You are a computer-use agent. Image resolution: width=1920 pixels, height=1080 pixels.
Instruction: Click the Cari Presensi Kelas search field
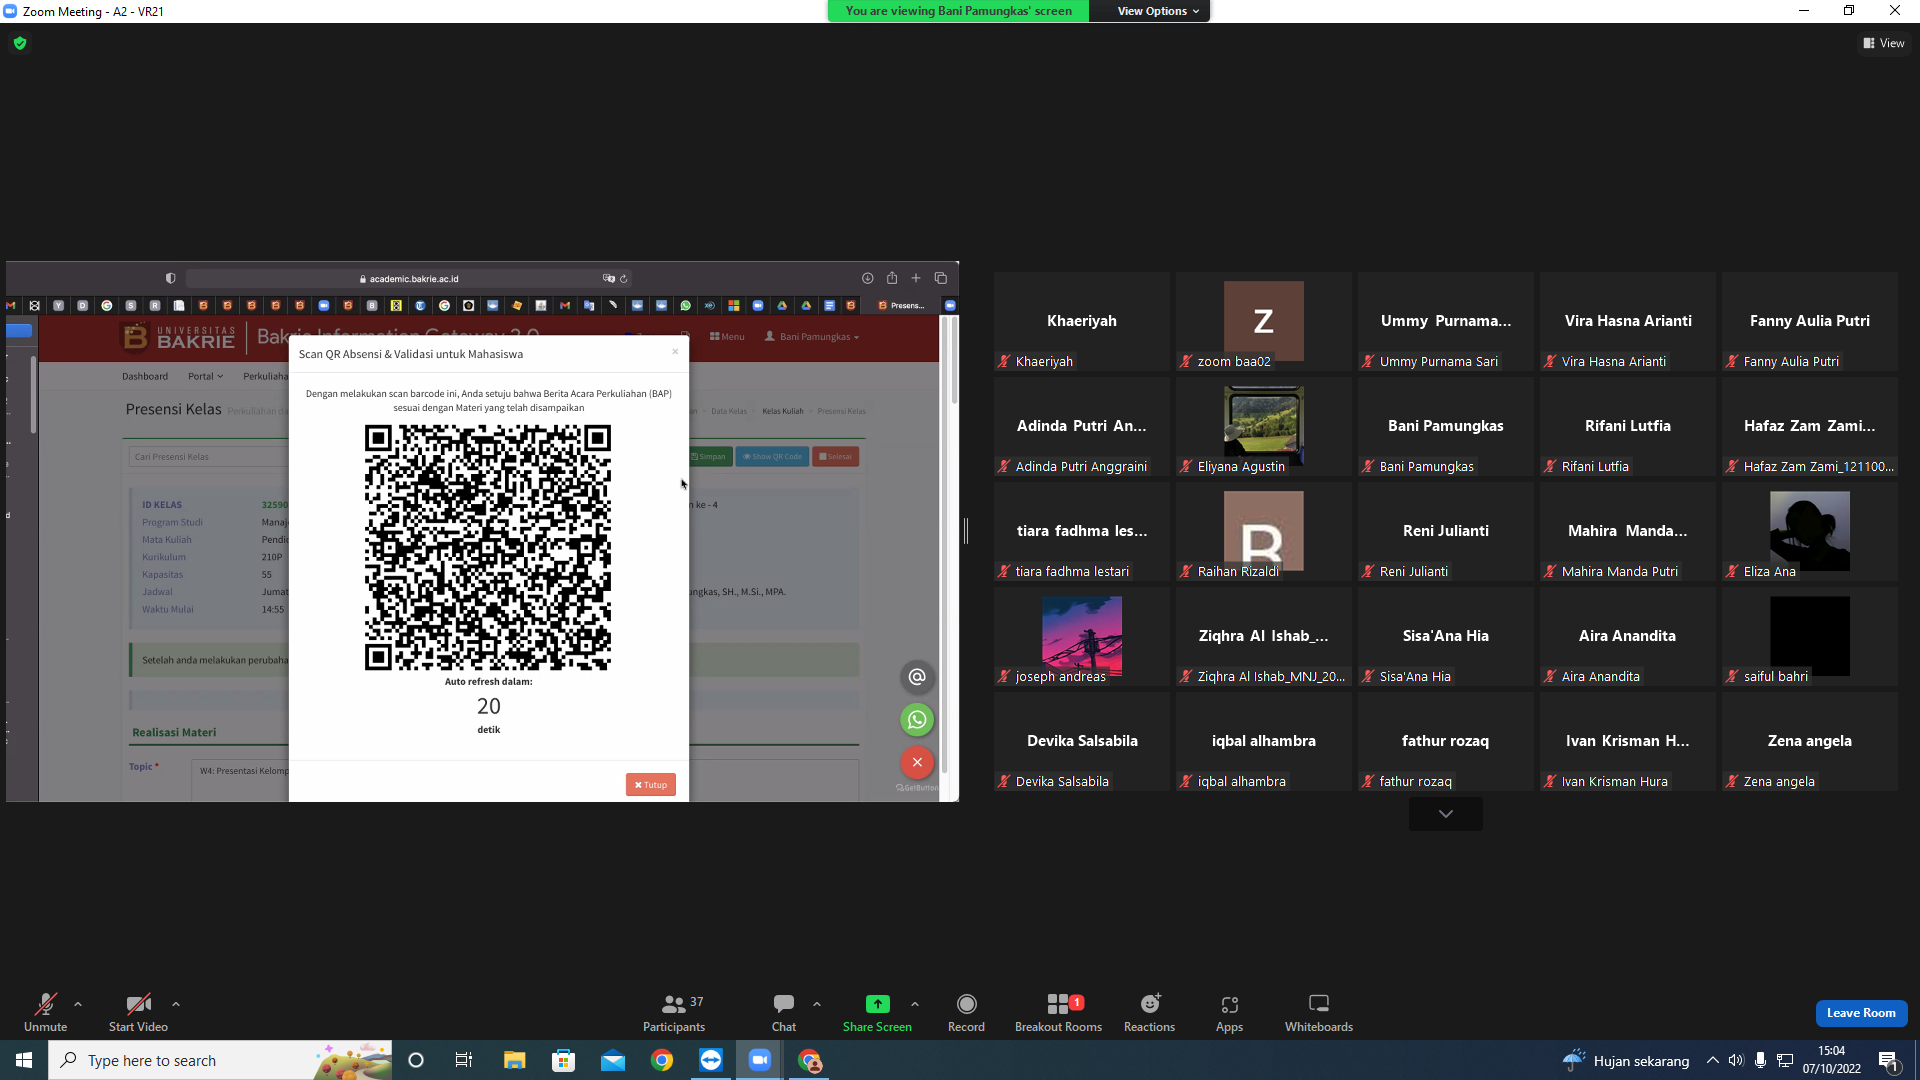coord(208,457)
